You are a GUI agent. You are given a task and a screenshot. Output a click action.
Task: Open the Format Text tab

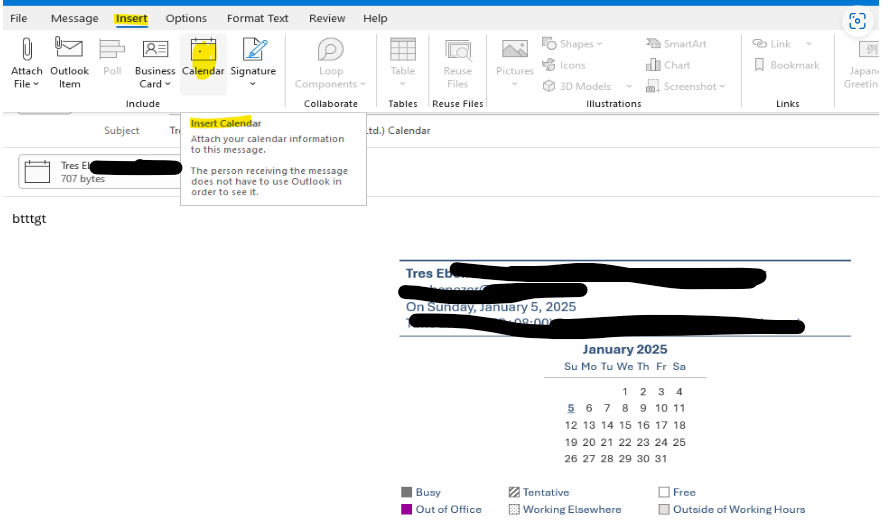257,18
